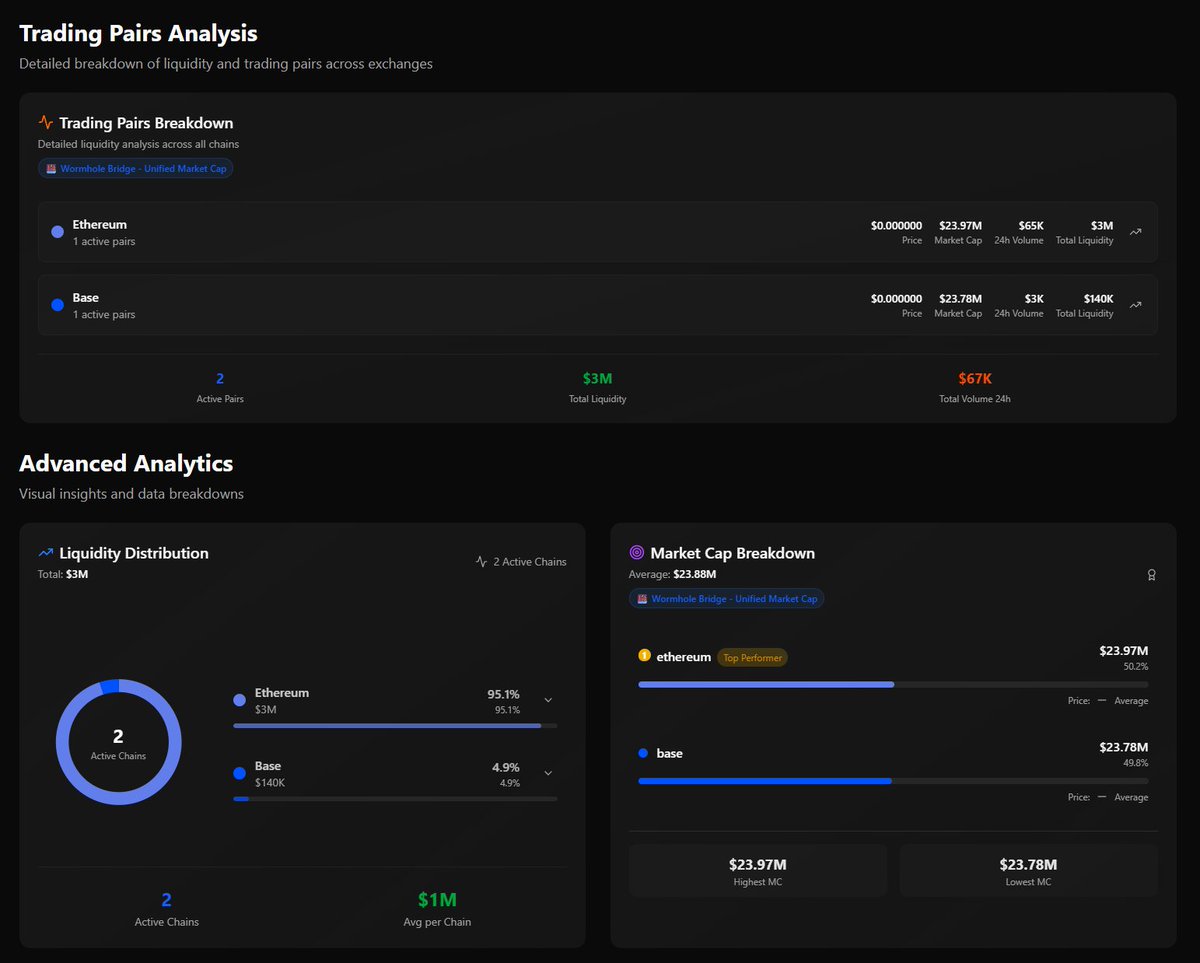Click the Total: $3M text in Liquidity Distribution
The image size is (1200, 963).
point(63,575)
